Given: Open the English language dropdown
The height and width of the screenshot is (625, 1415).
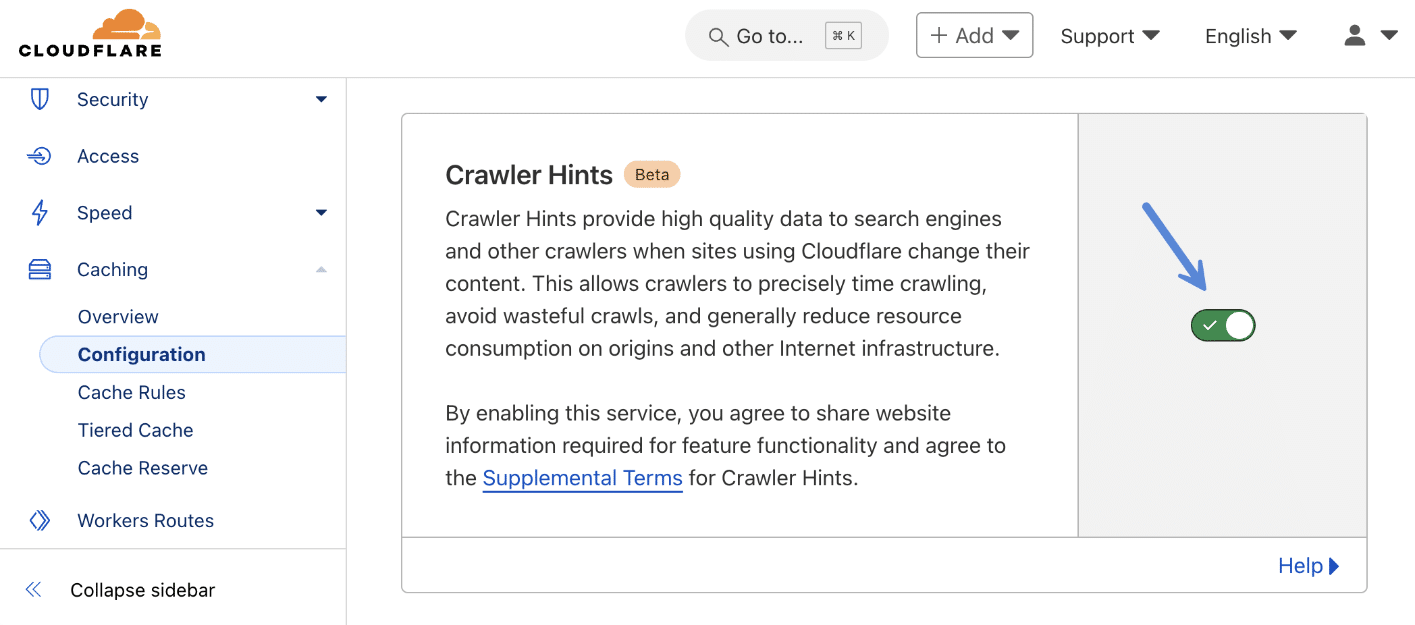Looking at the screenshot, I should 1249,35.
